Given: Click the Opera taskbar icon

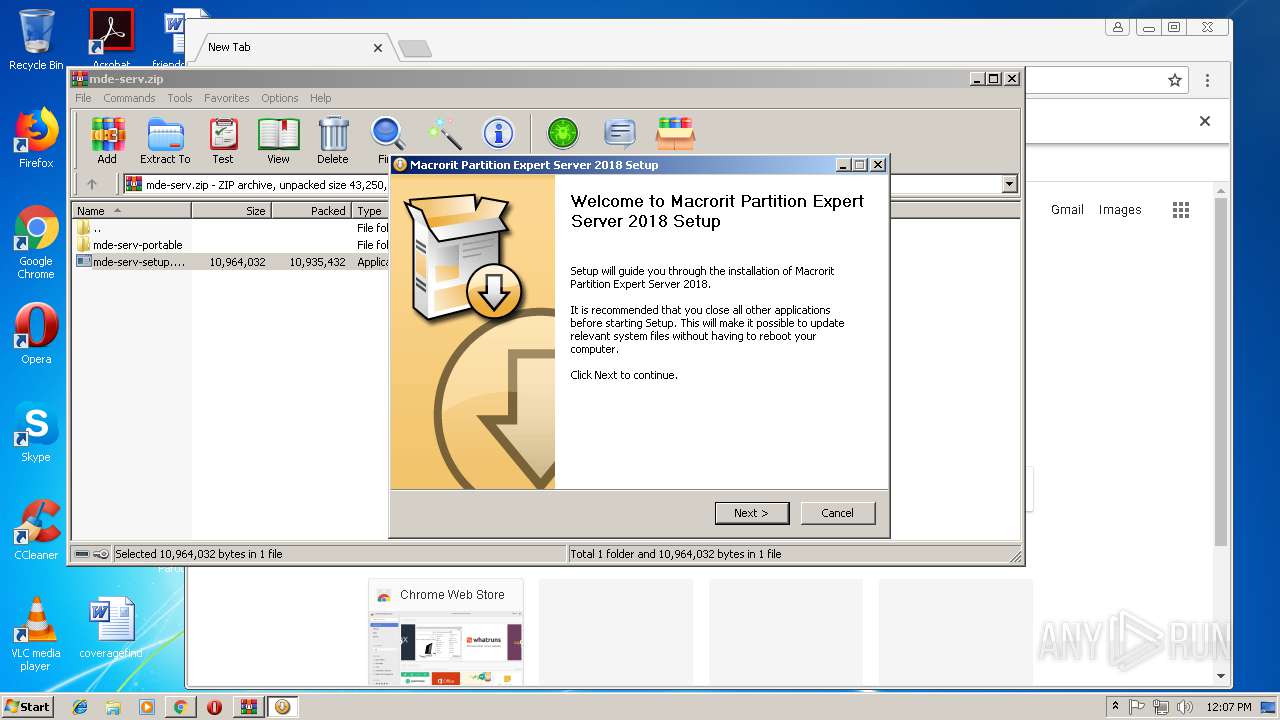Looking at the screenshot, I should tap(214, 707).
